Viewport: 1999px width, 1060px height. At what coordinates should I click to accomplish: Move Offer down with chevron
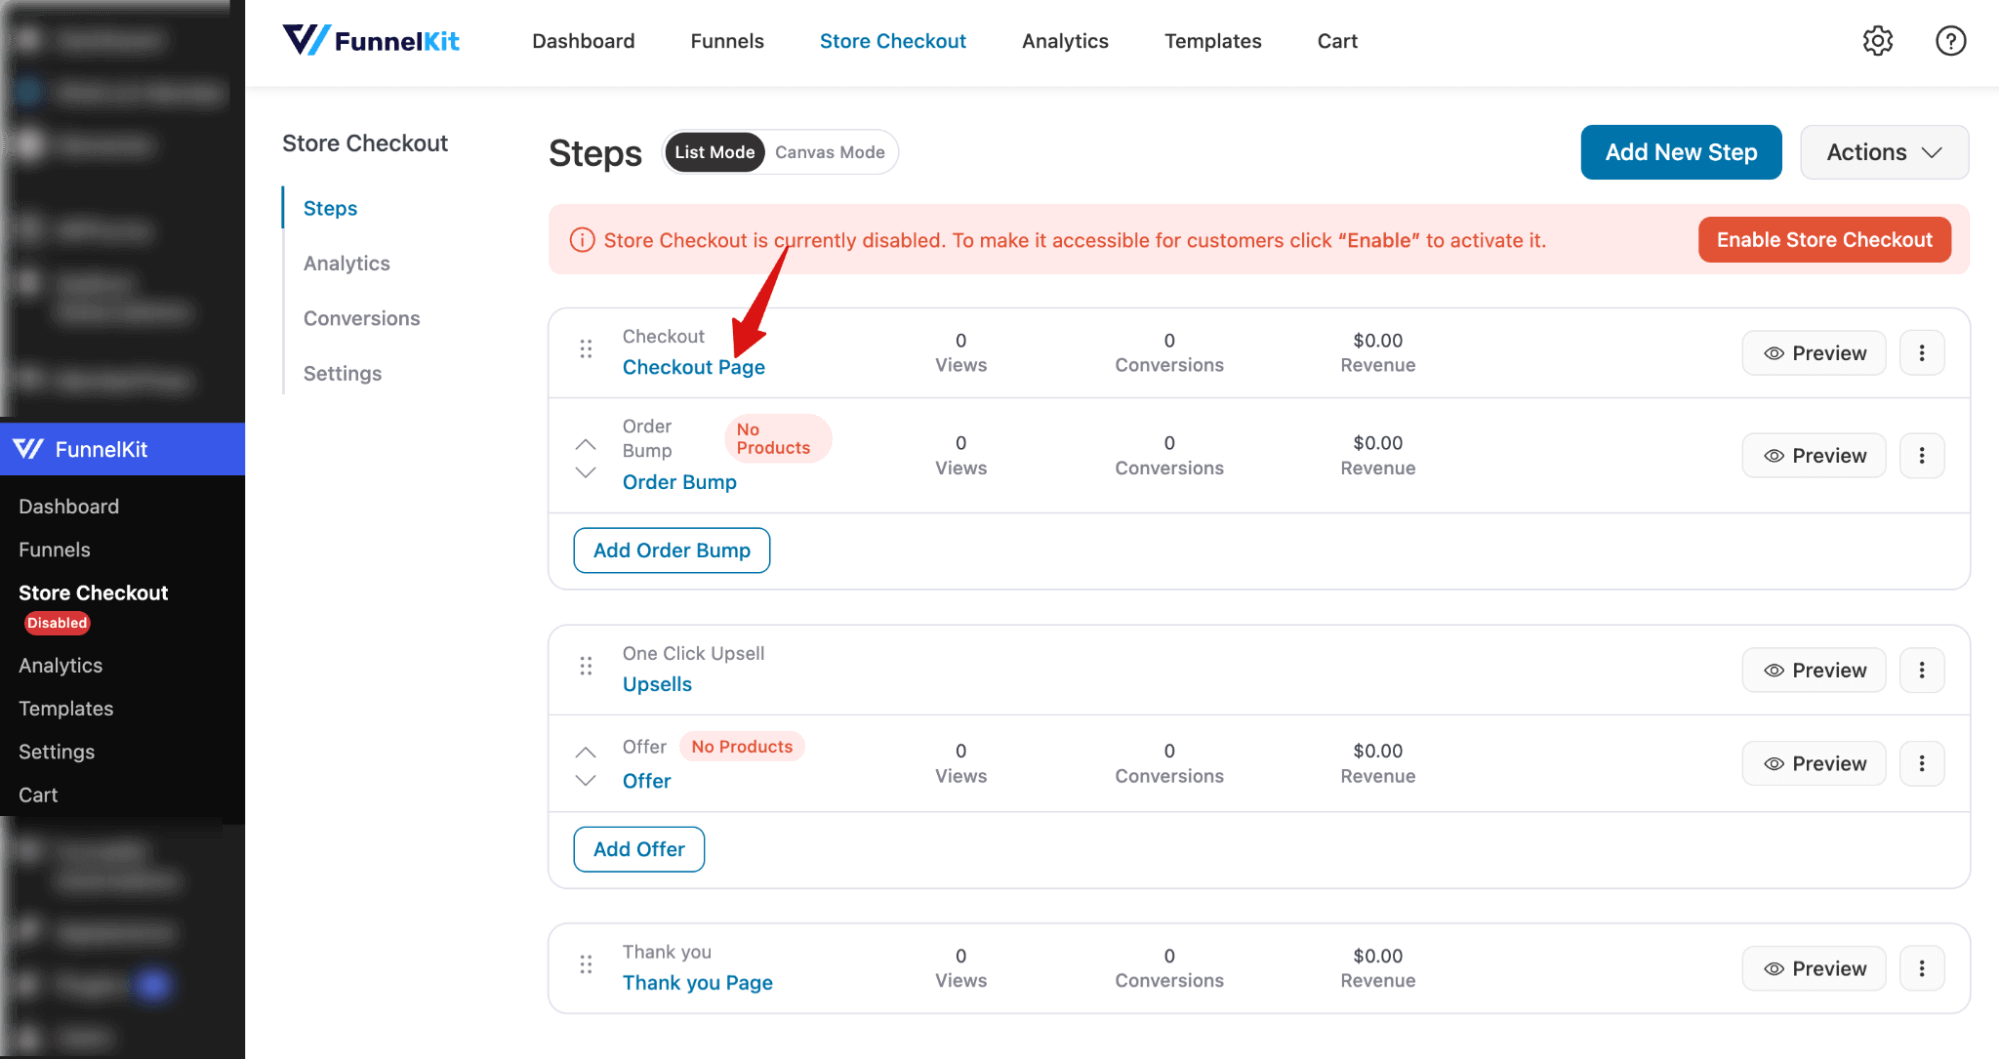tap(586, 780)
